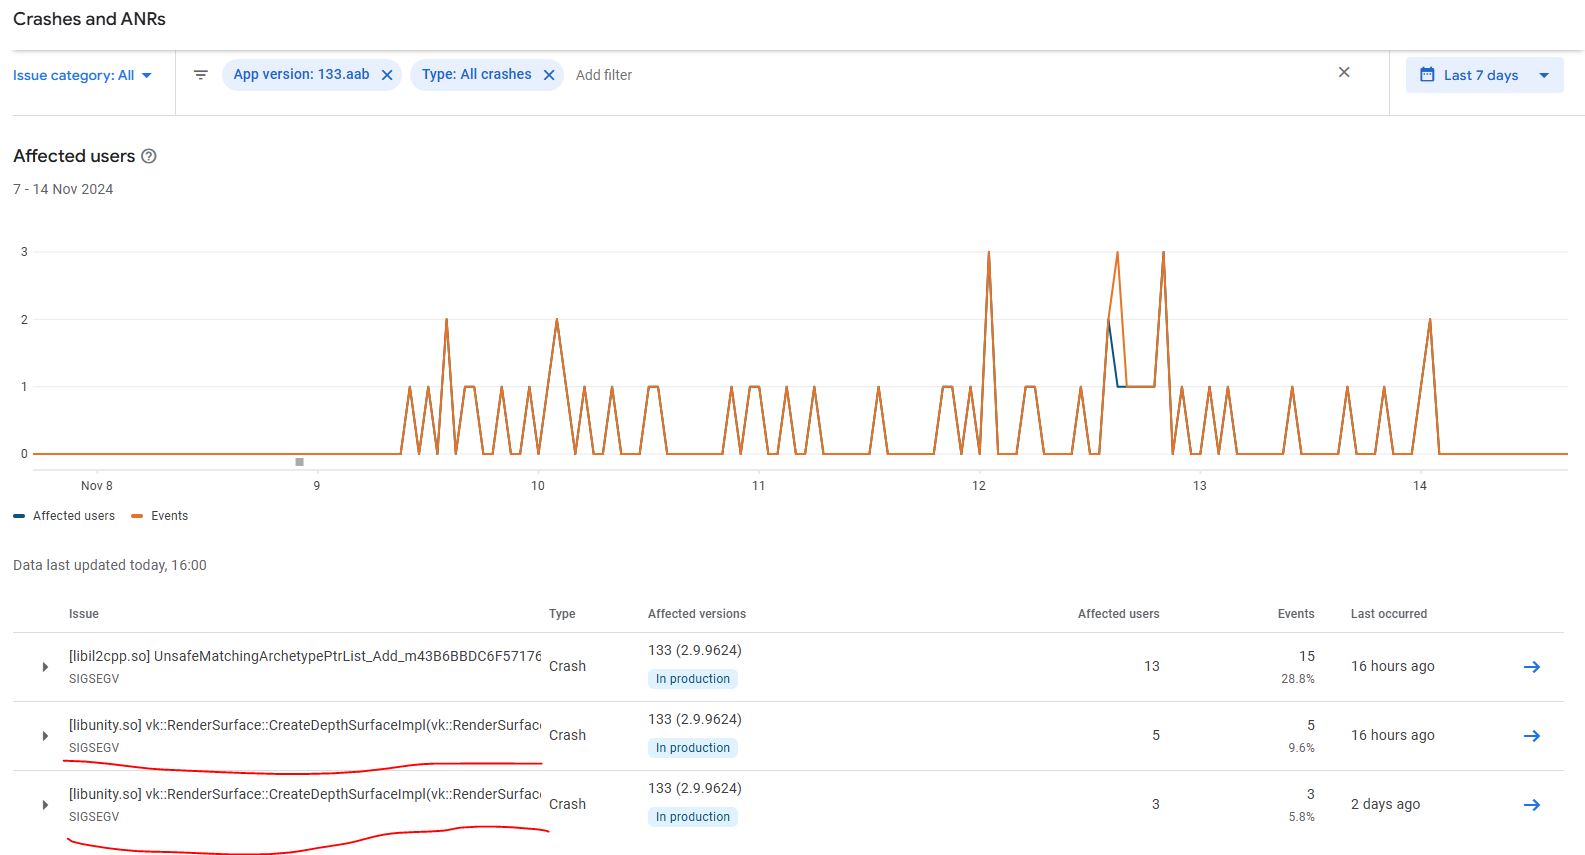Open the Issue category dropdown
Screen dimensions: 1585x855
(82, 75)
